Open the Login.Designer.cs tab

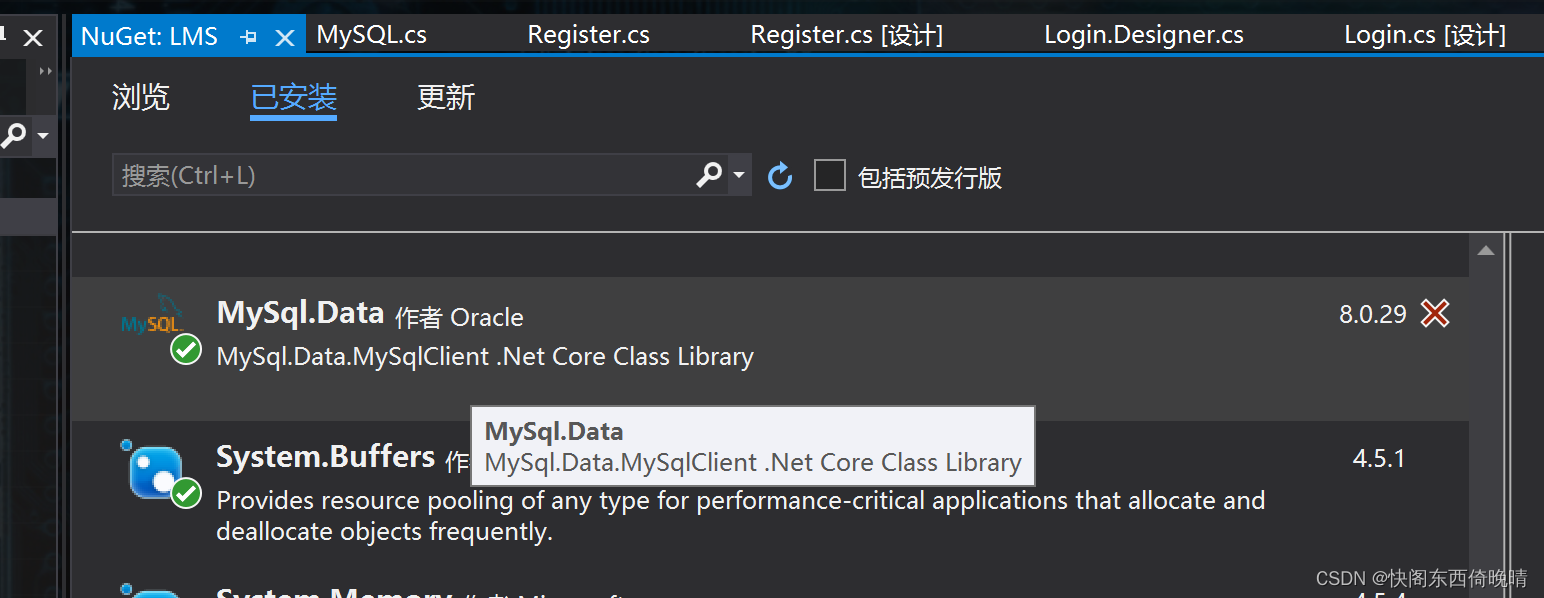pos(1143,33)
